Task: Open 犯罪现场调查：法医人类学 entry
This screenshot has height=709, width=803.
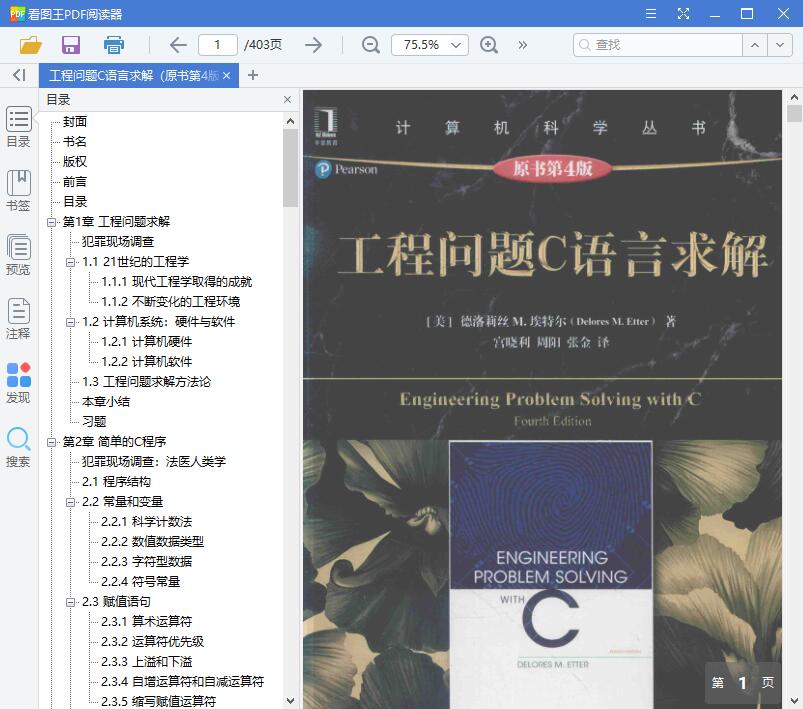Action: (x=154, y=462)
